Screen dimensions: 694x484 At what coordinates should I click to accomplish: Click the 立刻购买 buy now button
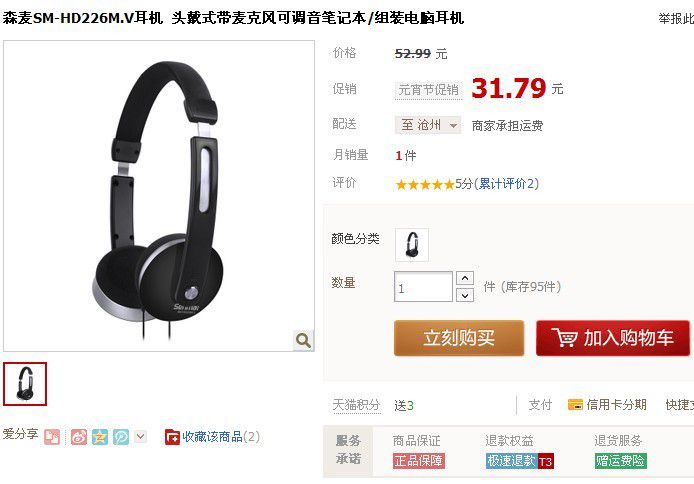coord(459,338)
